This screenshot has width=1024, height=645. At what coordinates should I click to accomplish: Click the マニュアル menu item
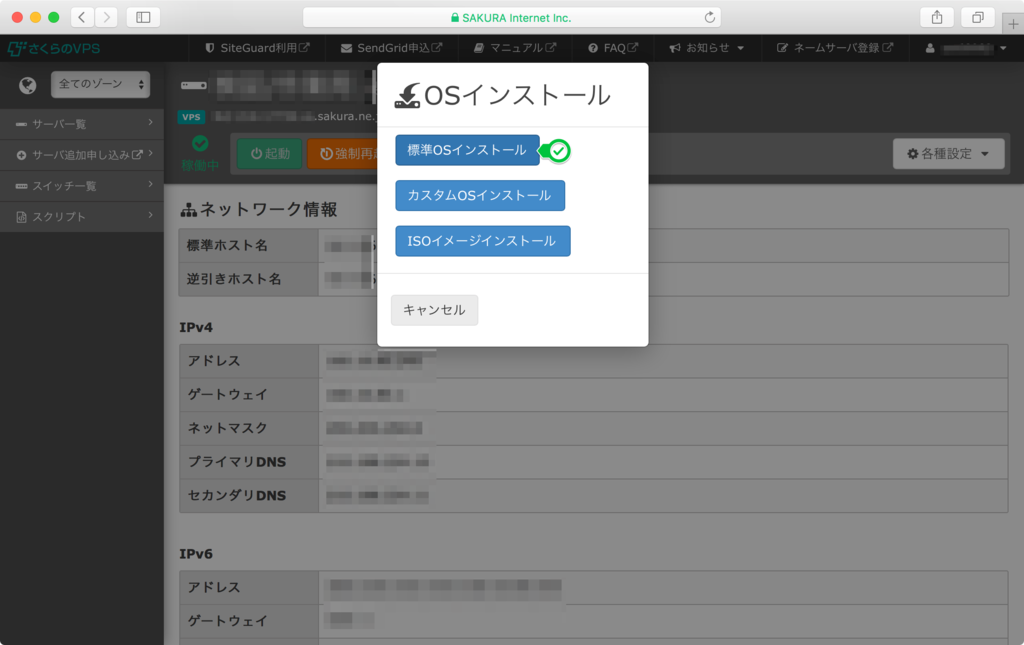[x=514, y=46]
